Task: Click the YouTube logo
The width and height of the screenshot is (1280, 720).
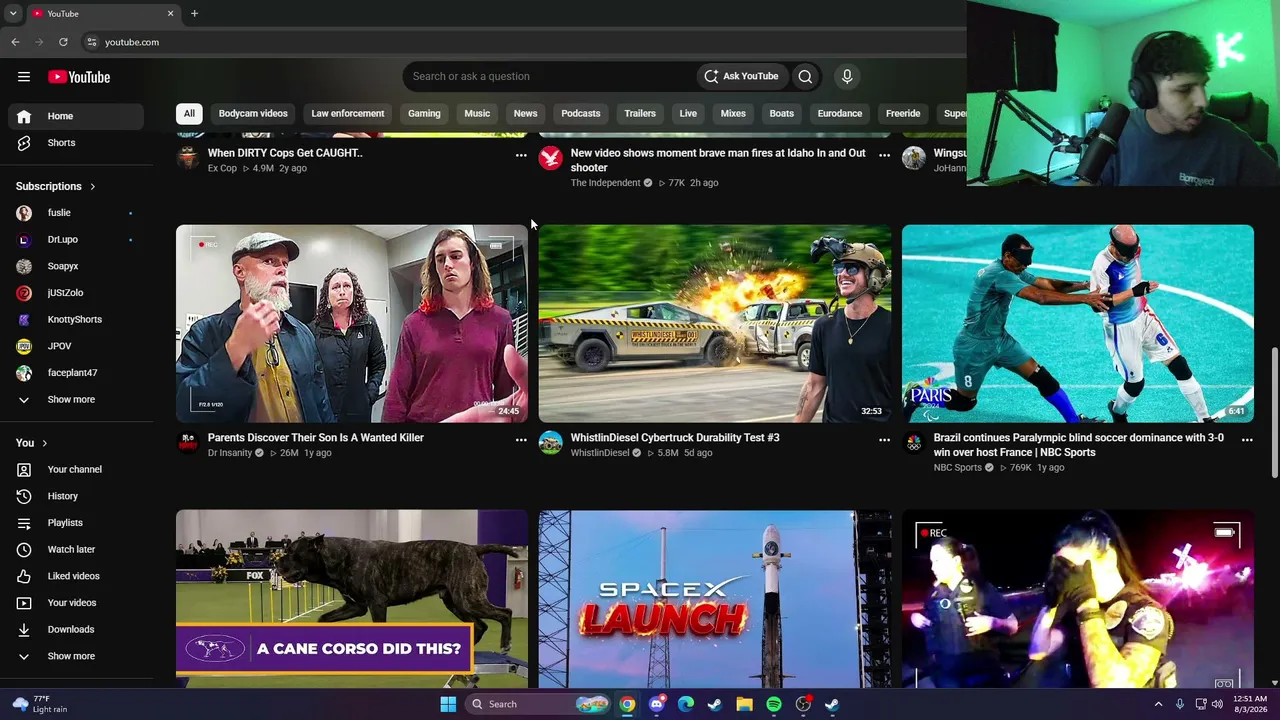Action: [x=79, y=77]
